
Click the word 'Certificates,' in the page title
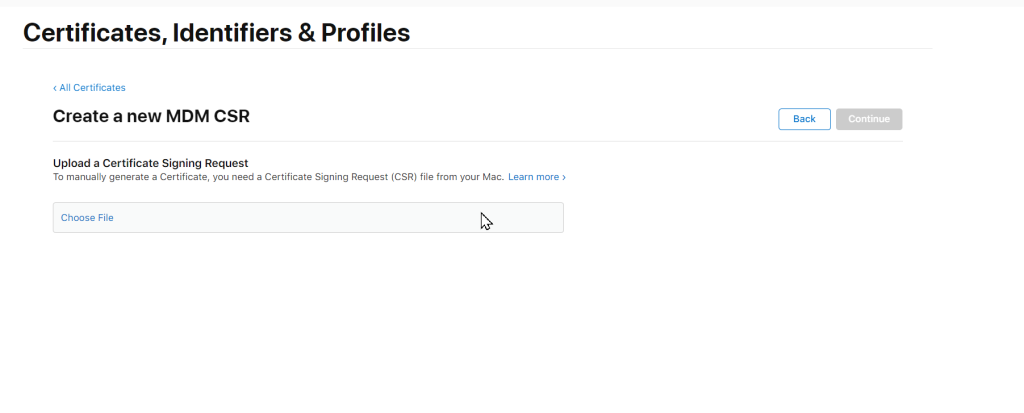pos(94,33)
